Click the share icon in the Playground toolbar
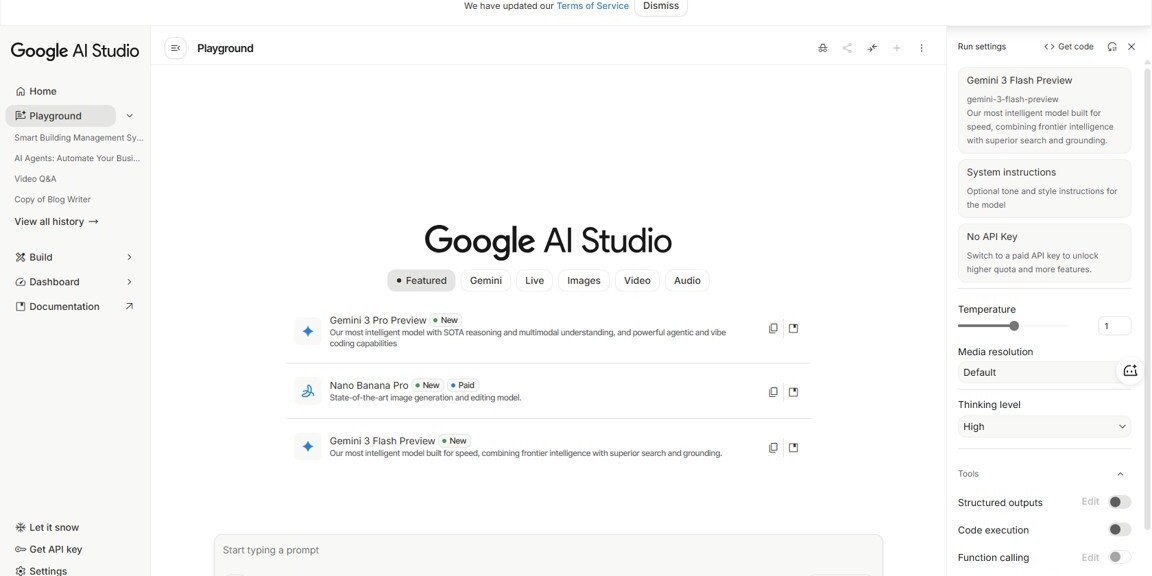 pos(844,45)
